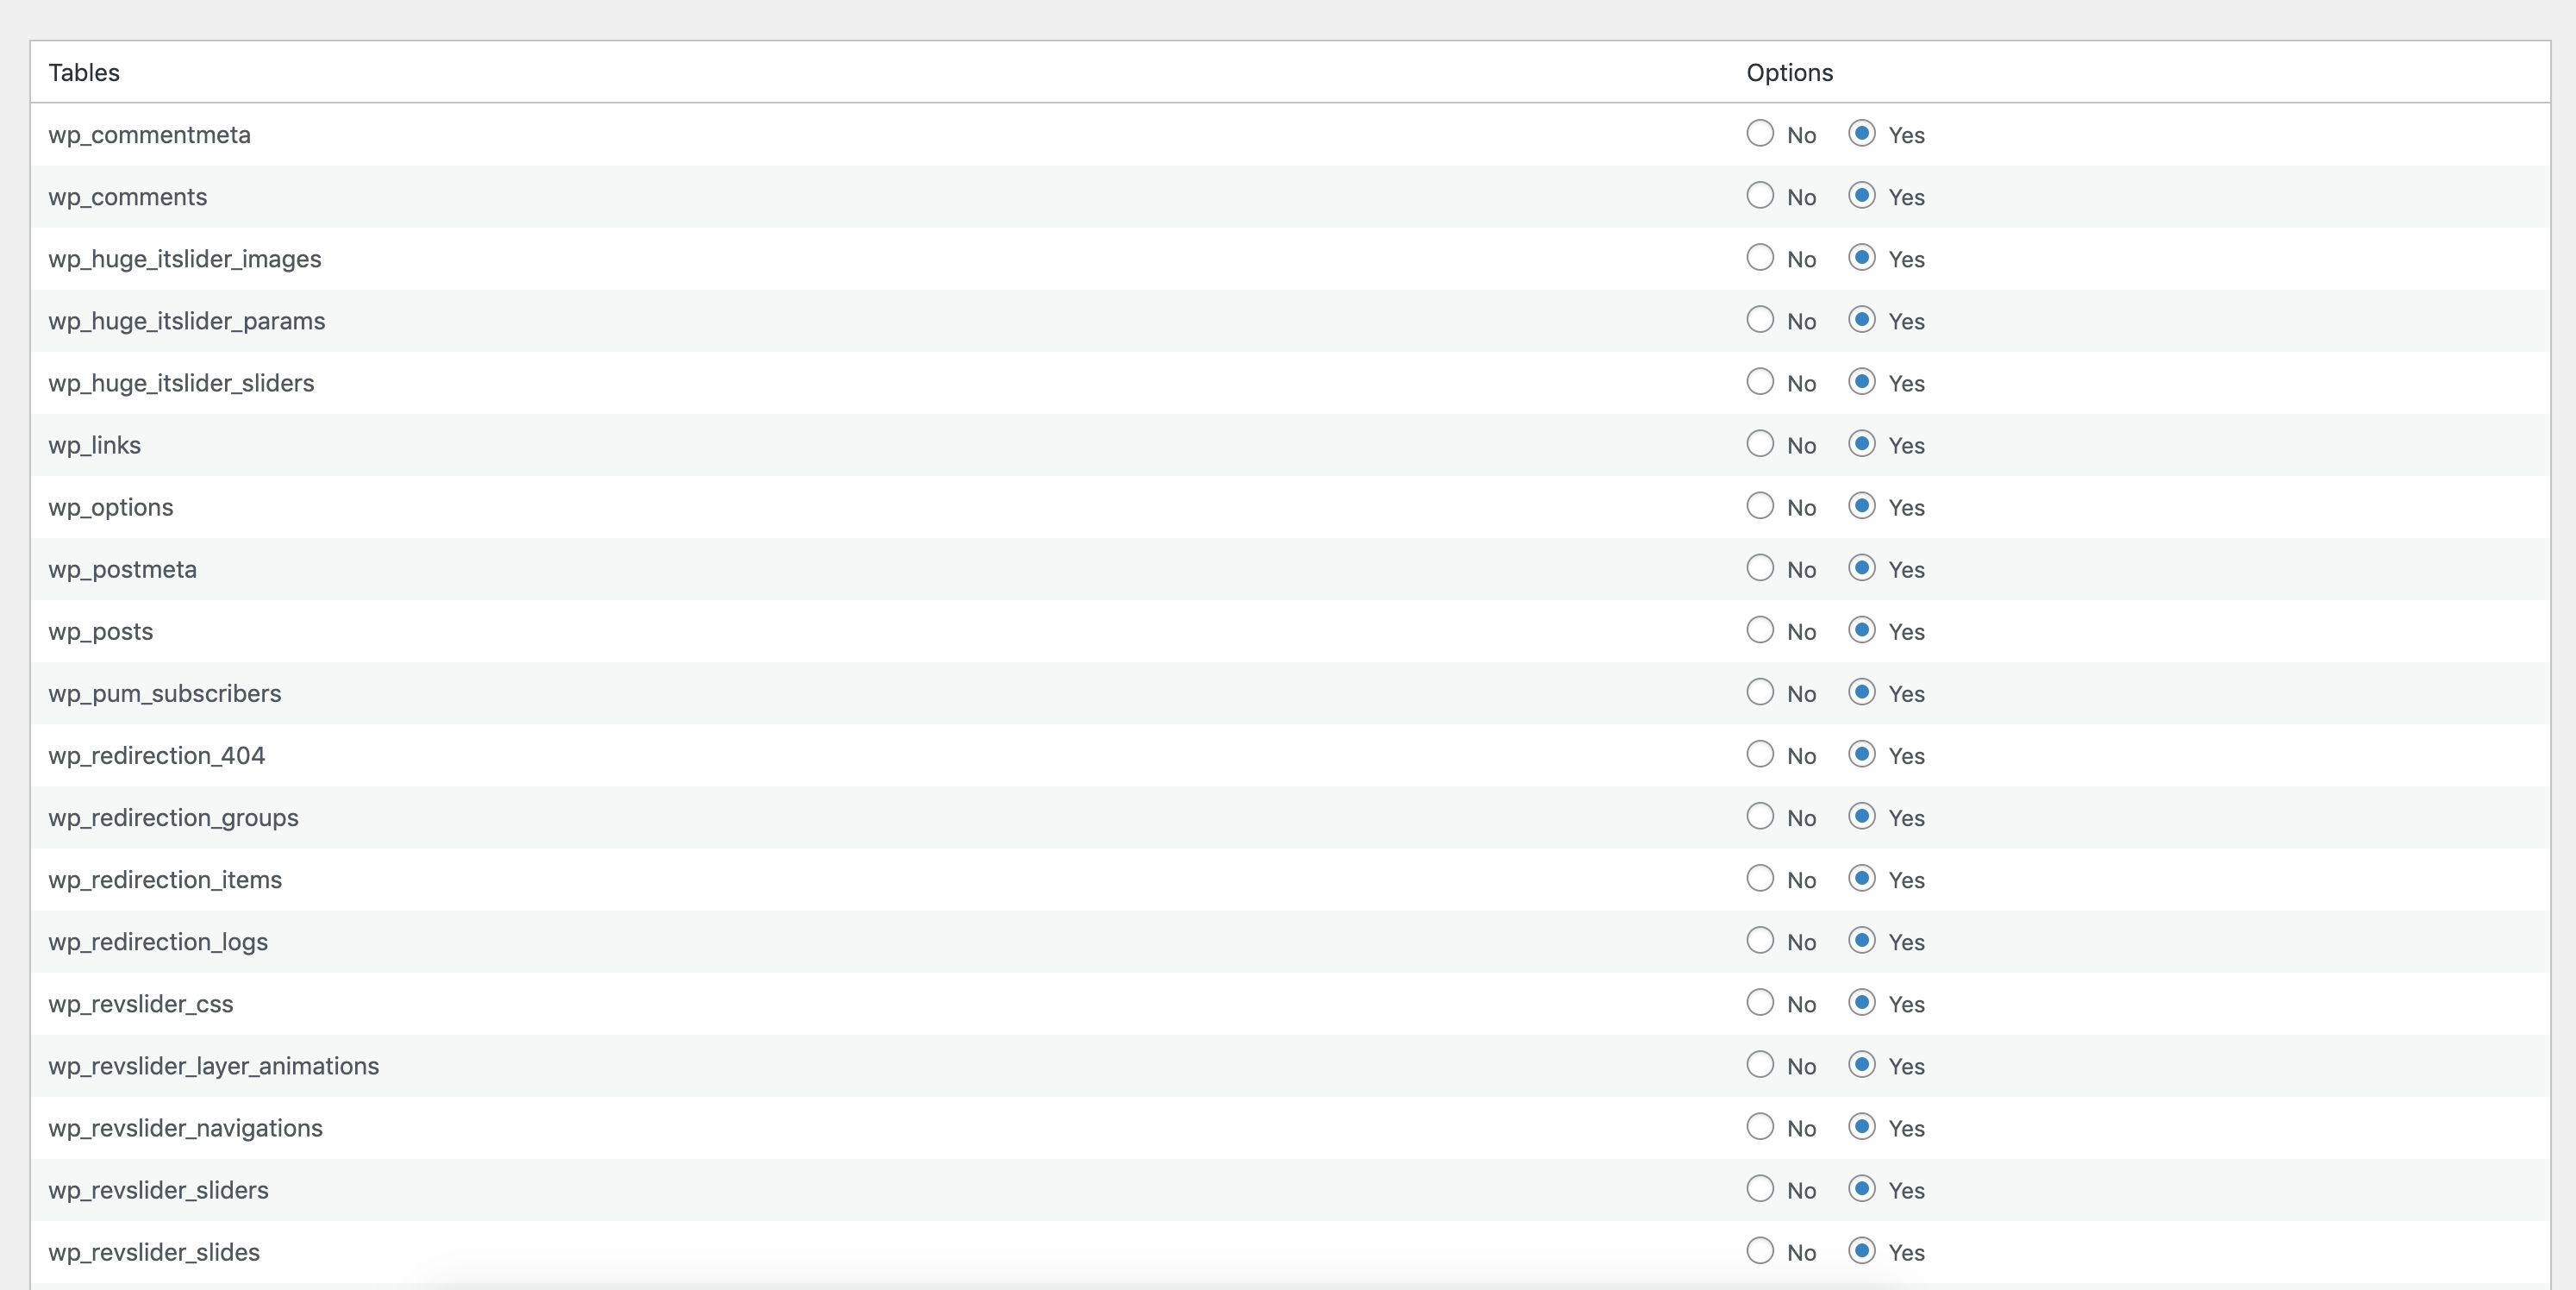Choose No for wp_revslider_sliders

(x=1760, y=1187)
